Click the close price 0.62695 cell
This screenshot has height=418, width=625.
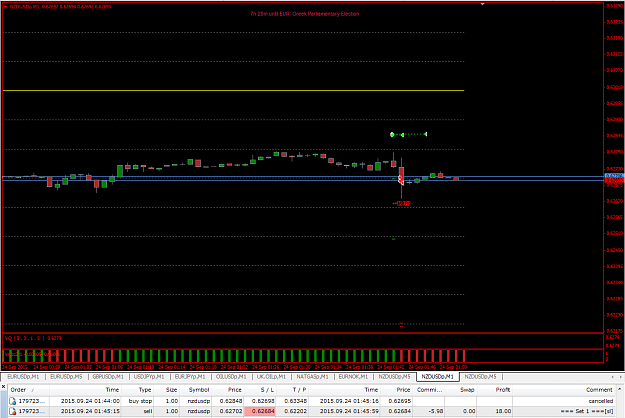tap(399, 401)
